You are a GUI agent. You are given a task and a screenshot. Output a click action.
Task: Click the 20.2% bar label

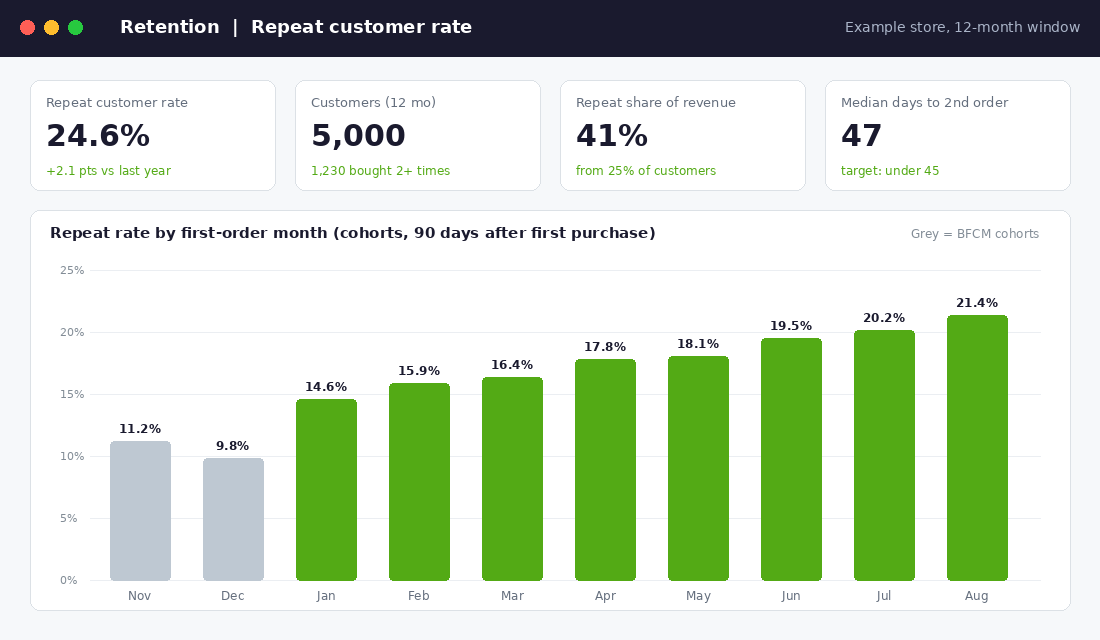[884, 318]
